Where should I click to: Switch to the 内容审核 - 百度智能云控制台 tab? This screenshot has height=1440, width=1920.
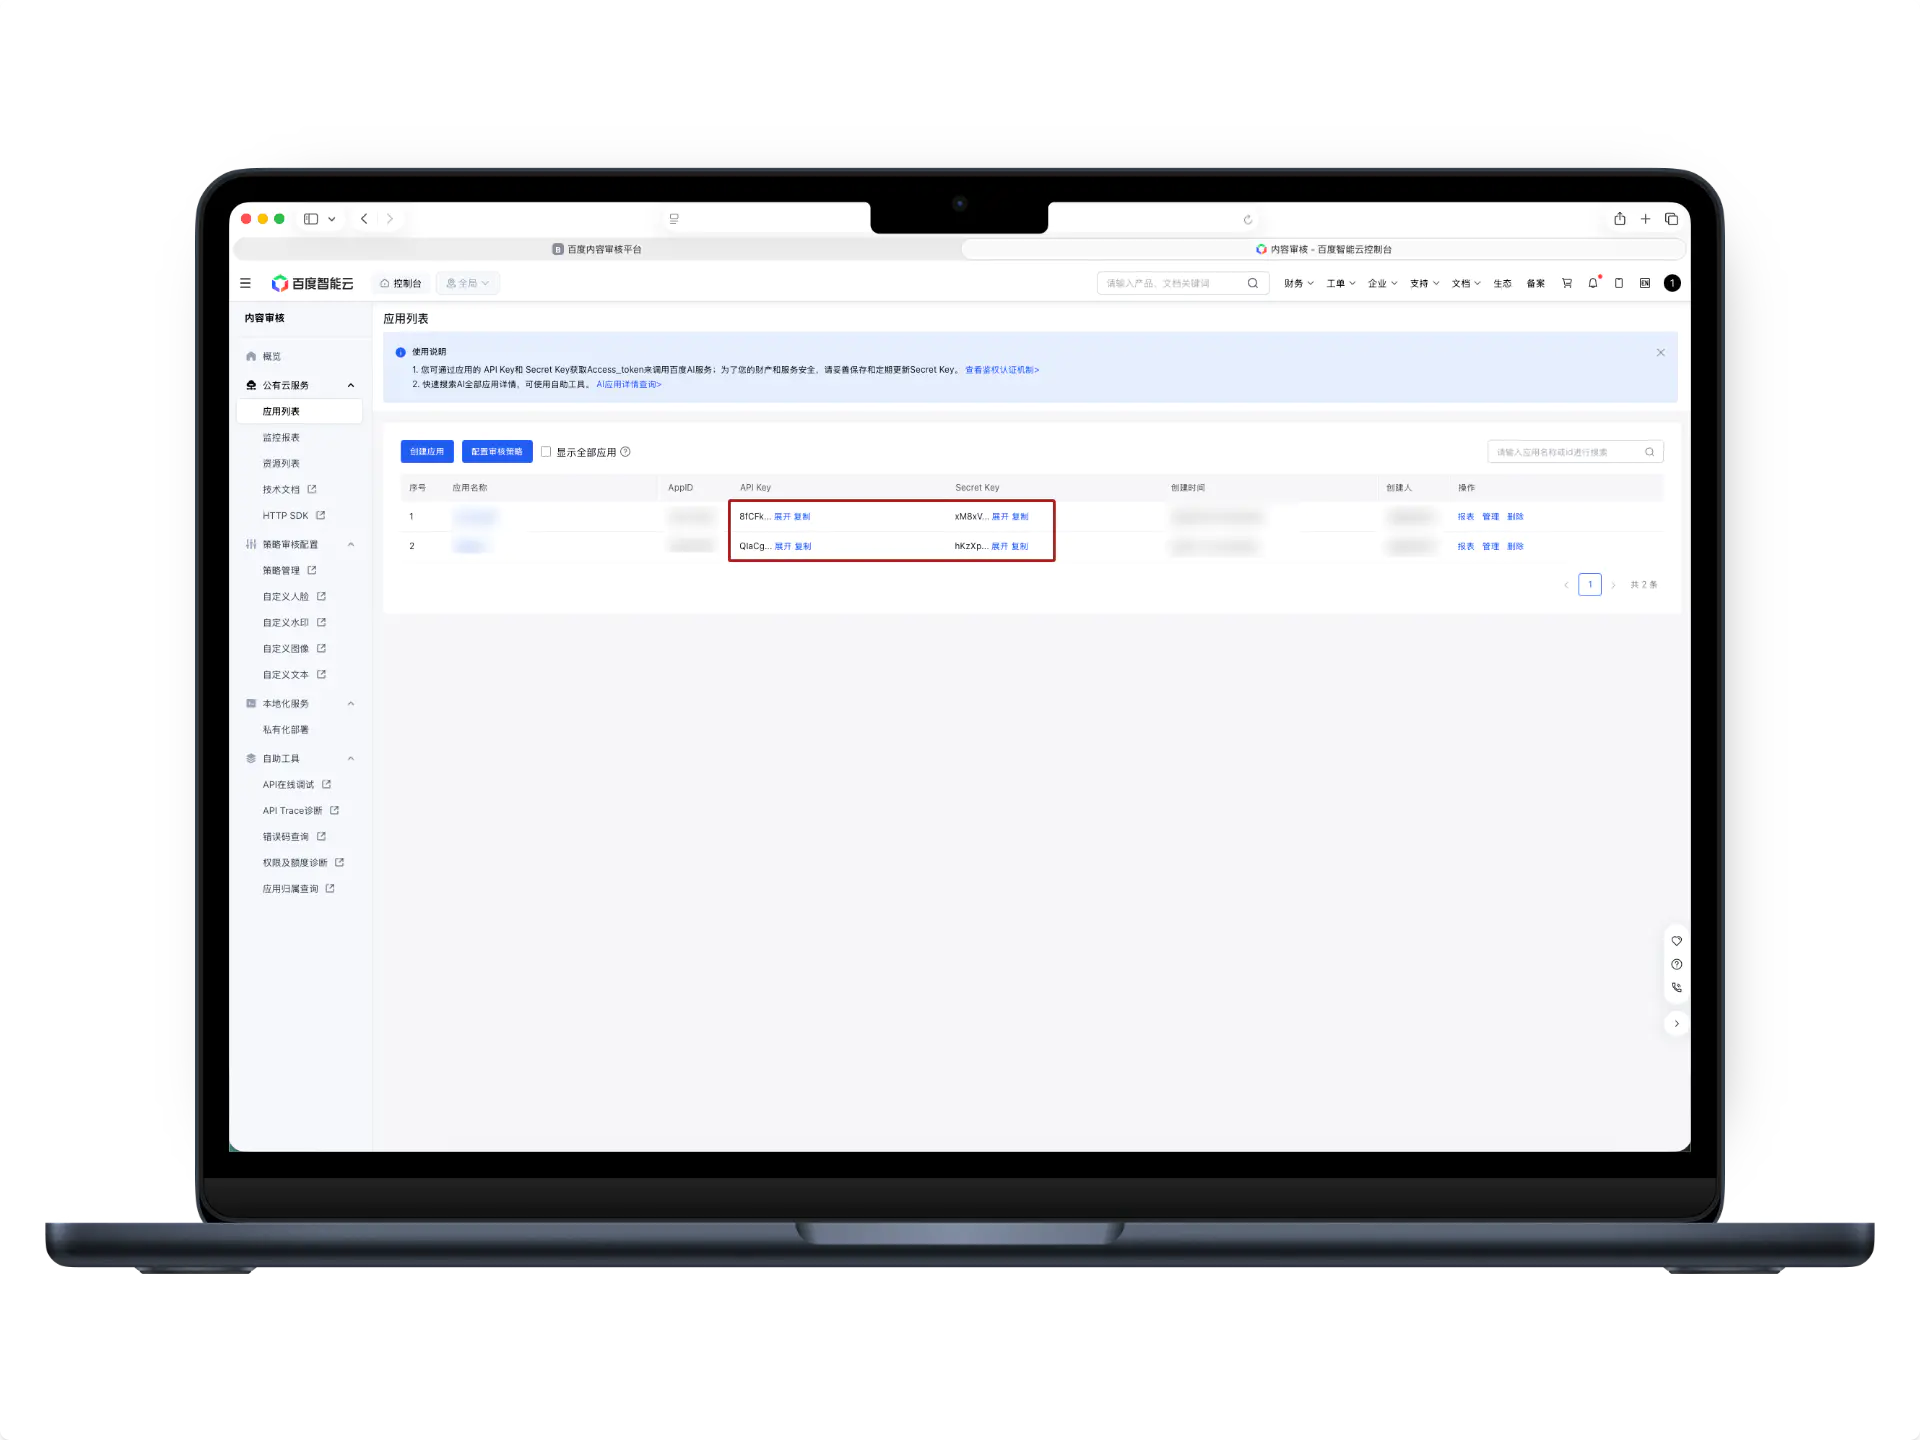[x=1323, y=249]
